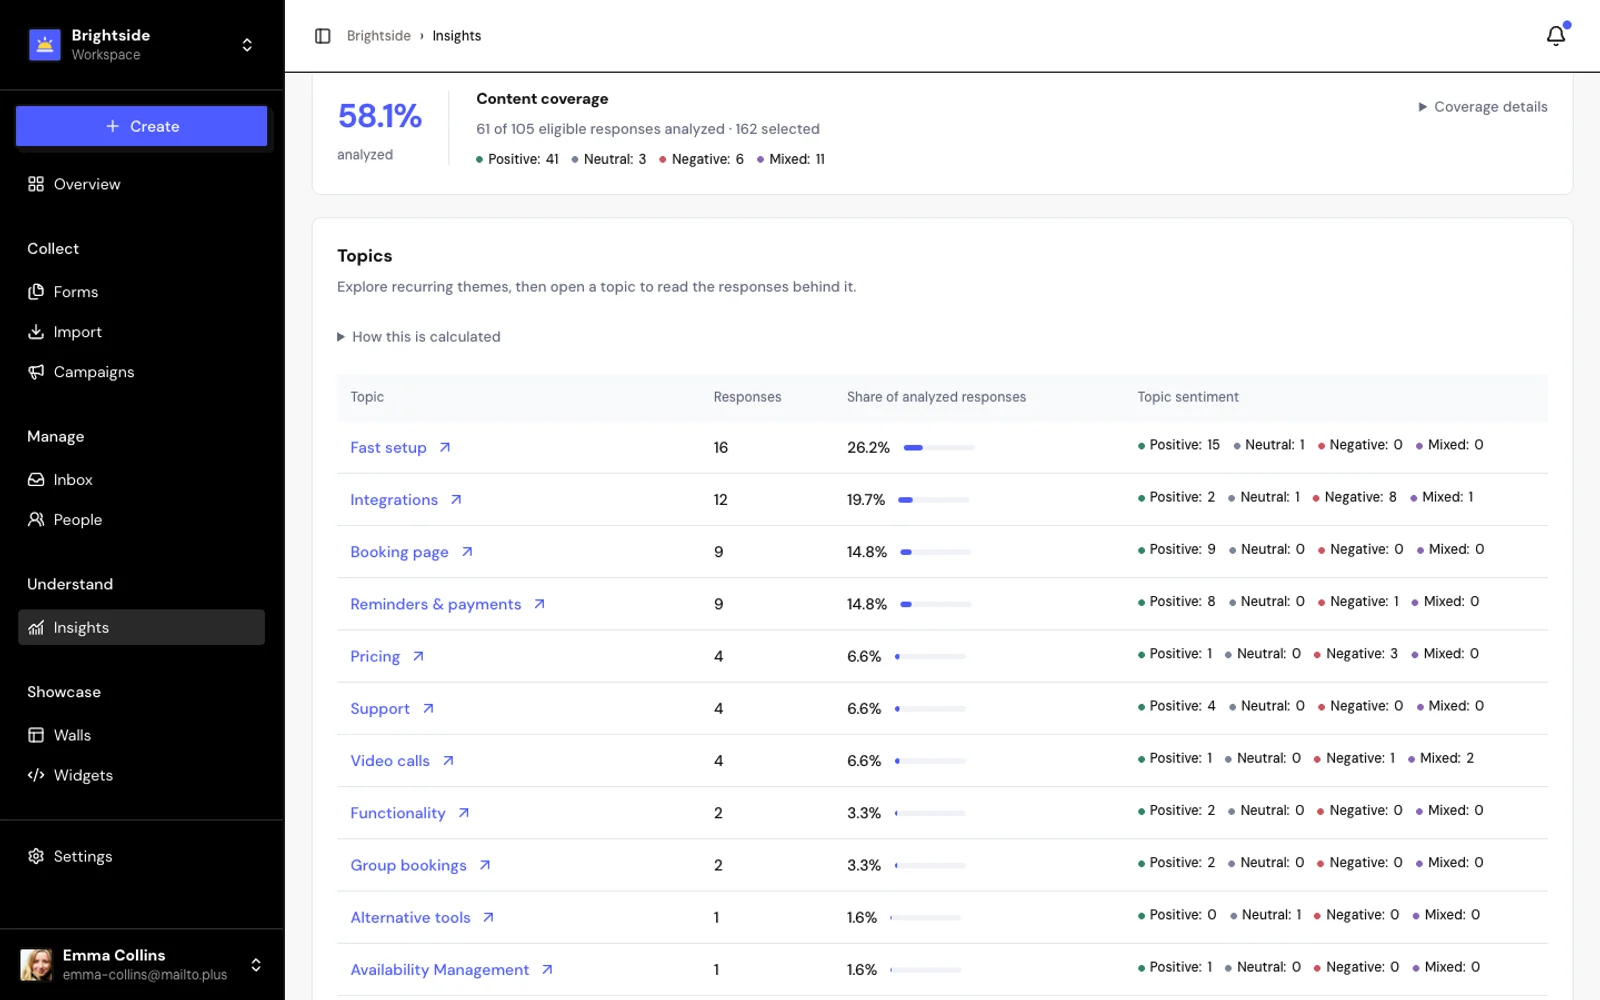
Task: Toggle the sidebar panel icon
Action: (x=322, y=36)
